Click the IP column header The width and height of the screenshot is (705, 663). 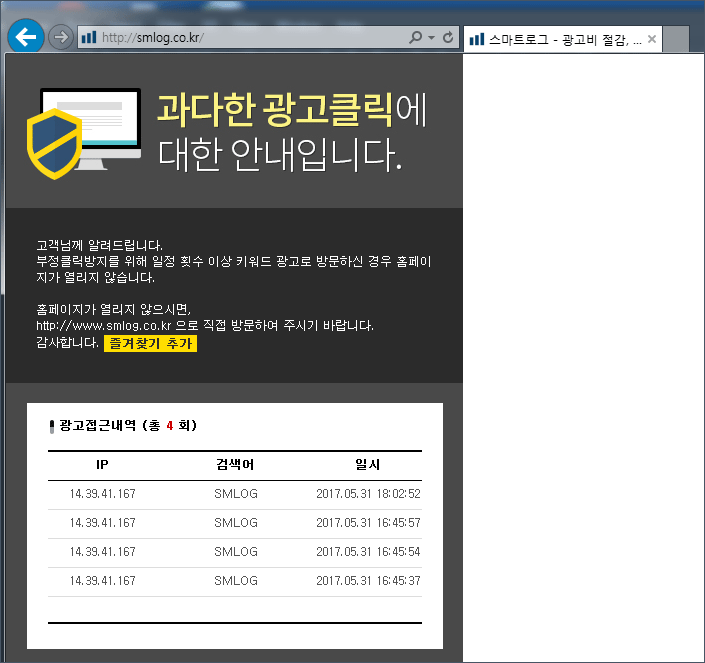click(102, 465)
